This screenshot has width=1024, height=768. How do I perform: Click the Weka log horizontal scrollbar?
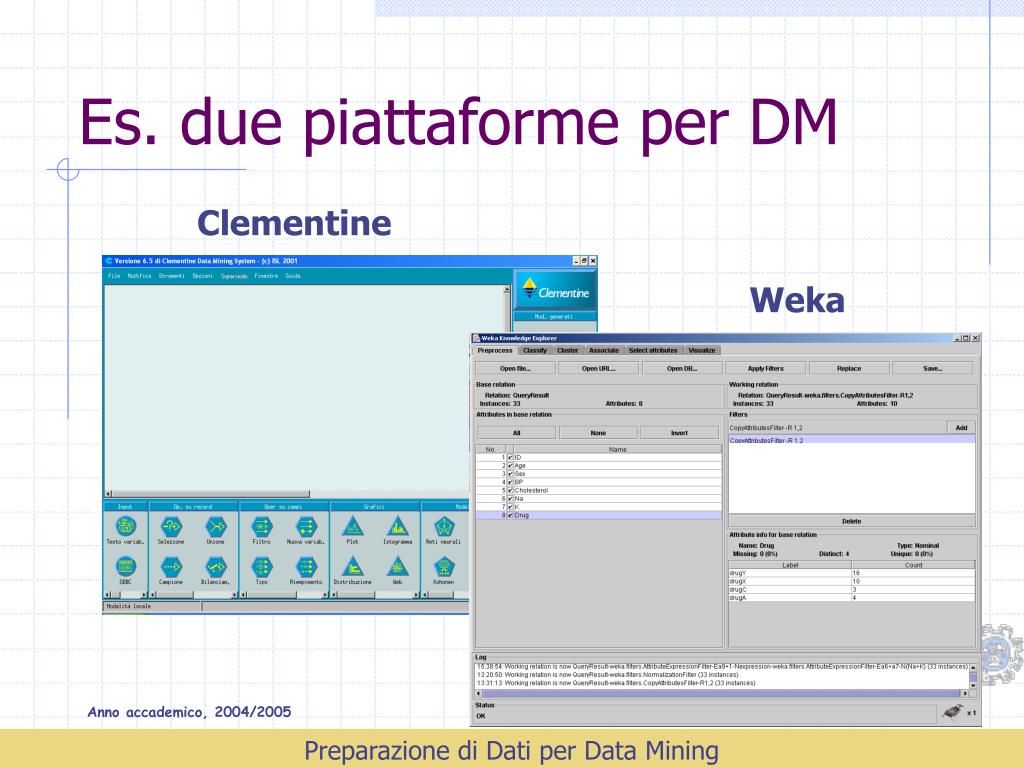pyautogui.click(x=722, y=694)
